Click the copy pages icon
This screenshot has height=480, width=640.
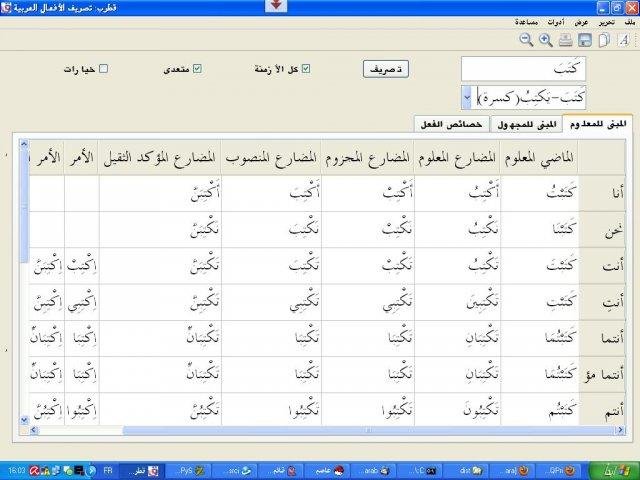point(603,40)
